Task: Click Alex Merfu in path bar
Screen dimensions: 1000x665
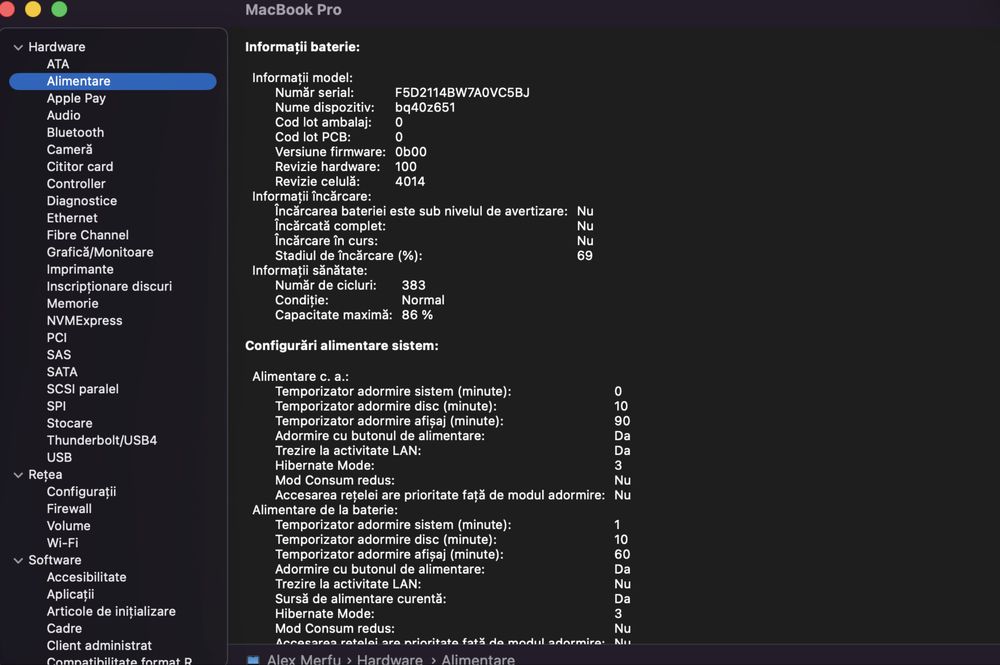Action: [x=304, y=659]
